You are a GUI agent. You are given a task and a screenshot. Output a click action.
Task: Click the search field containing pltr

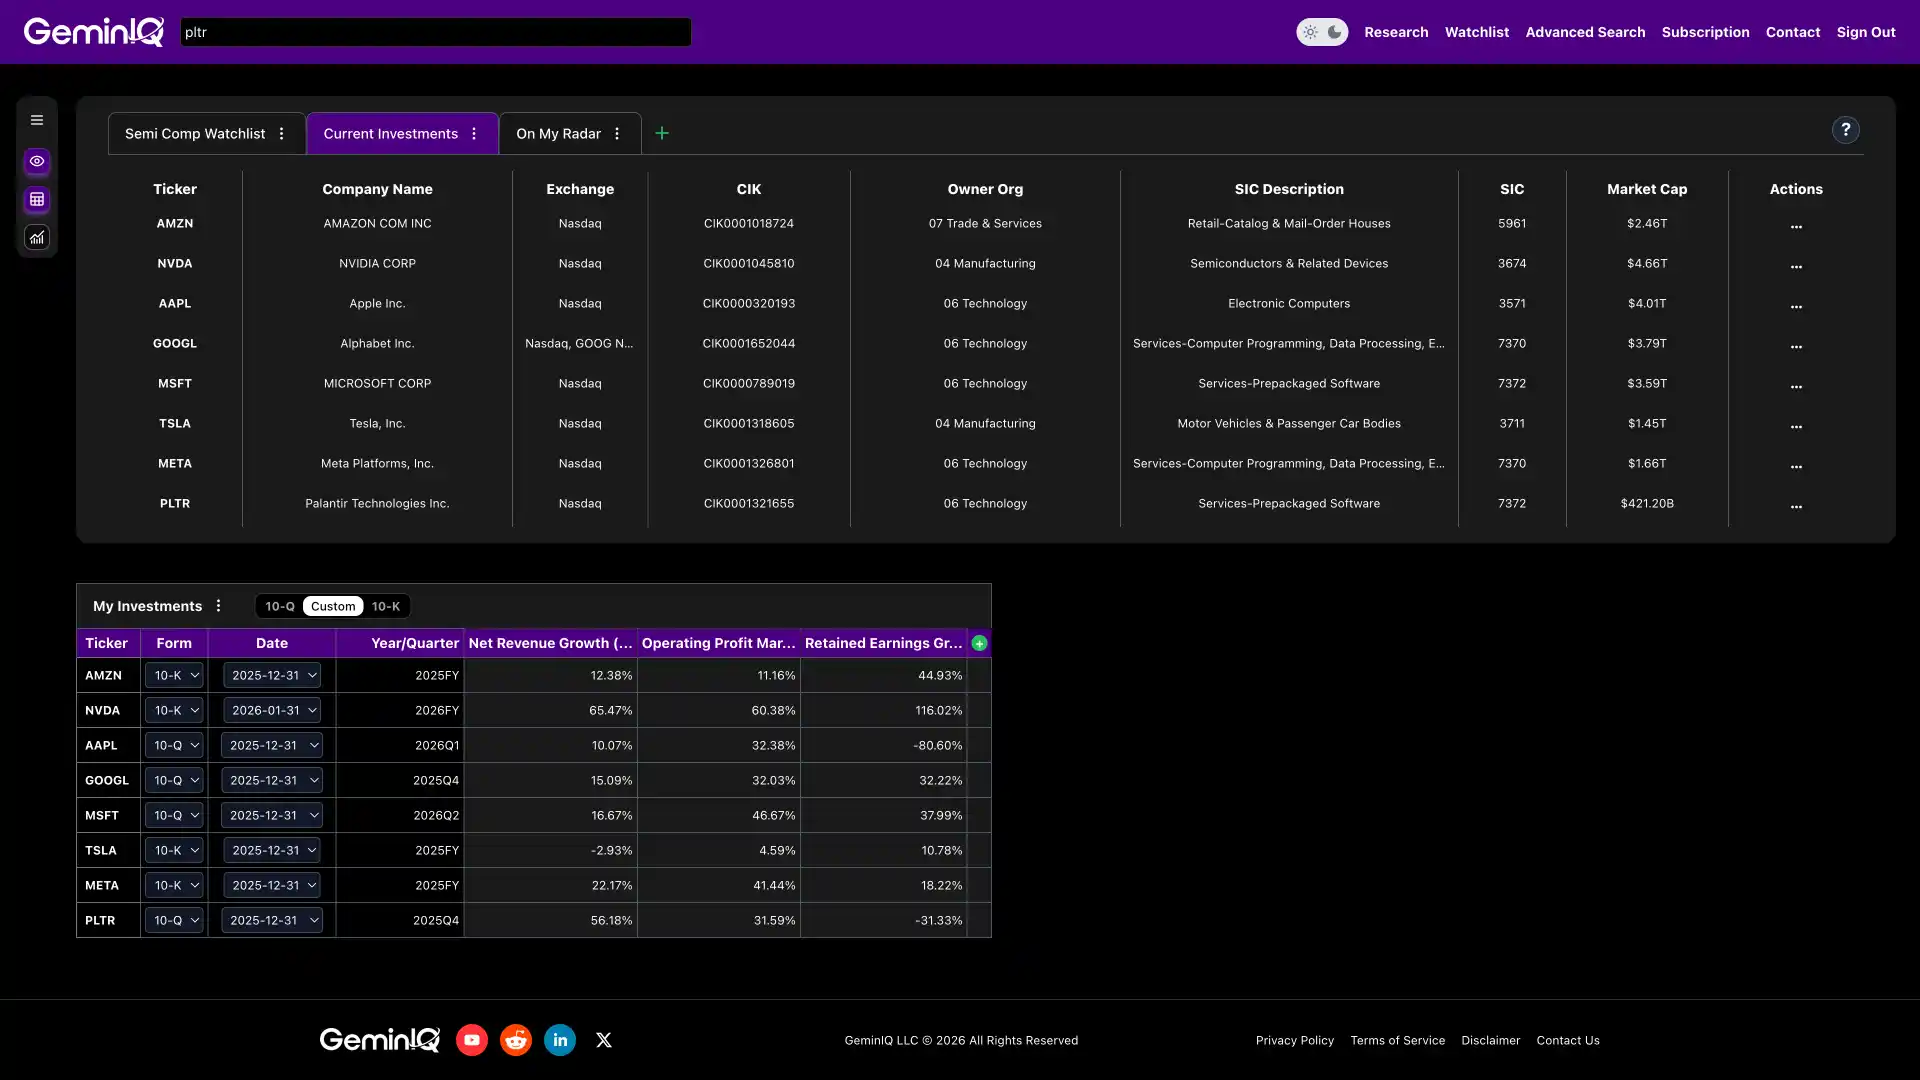pos(435,31)
